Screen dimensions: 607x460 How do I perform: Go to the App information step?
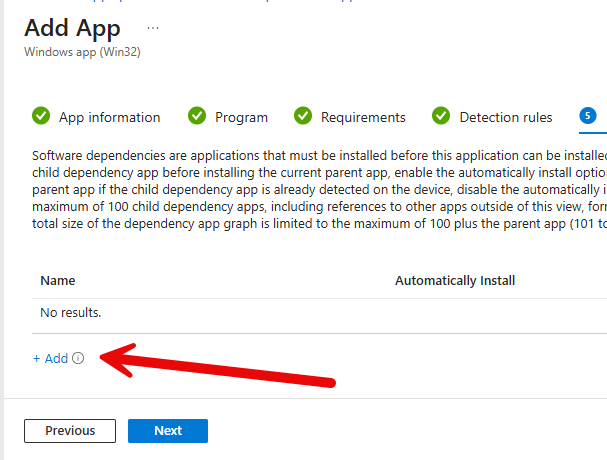pos(109,117)
